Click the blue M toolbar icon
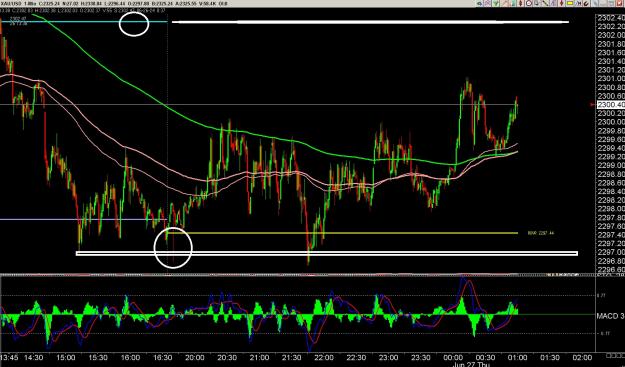 coord(578,3)
